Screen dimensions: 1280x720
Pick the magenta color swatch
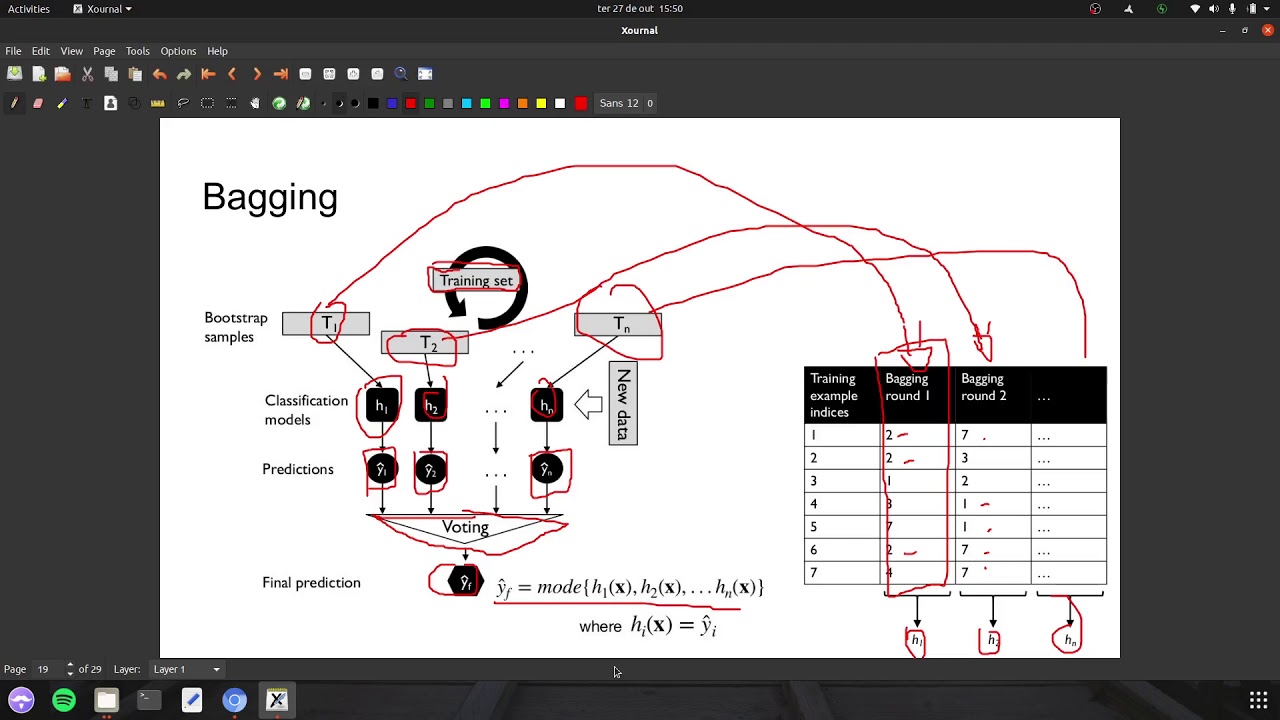[x=504, y=103]
